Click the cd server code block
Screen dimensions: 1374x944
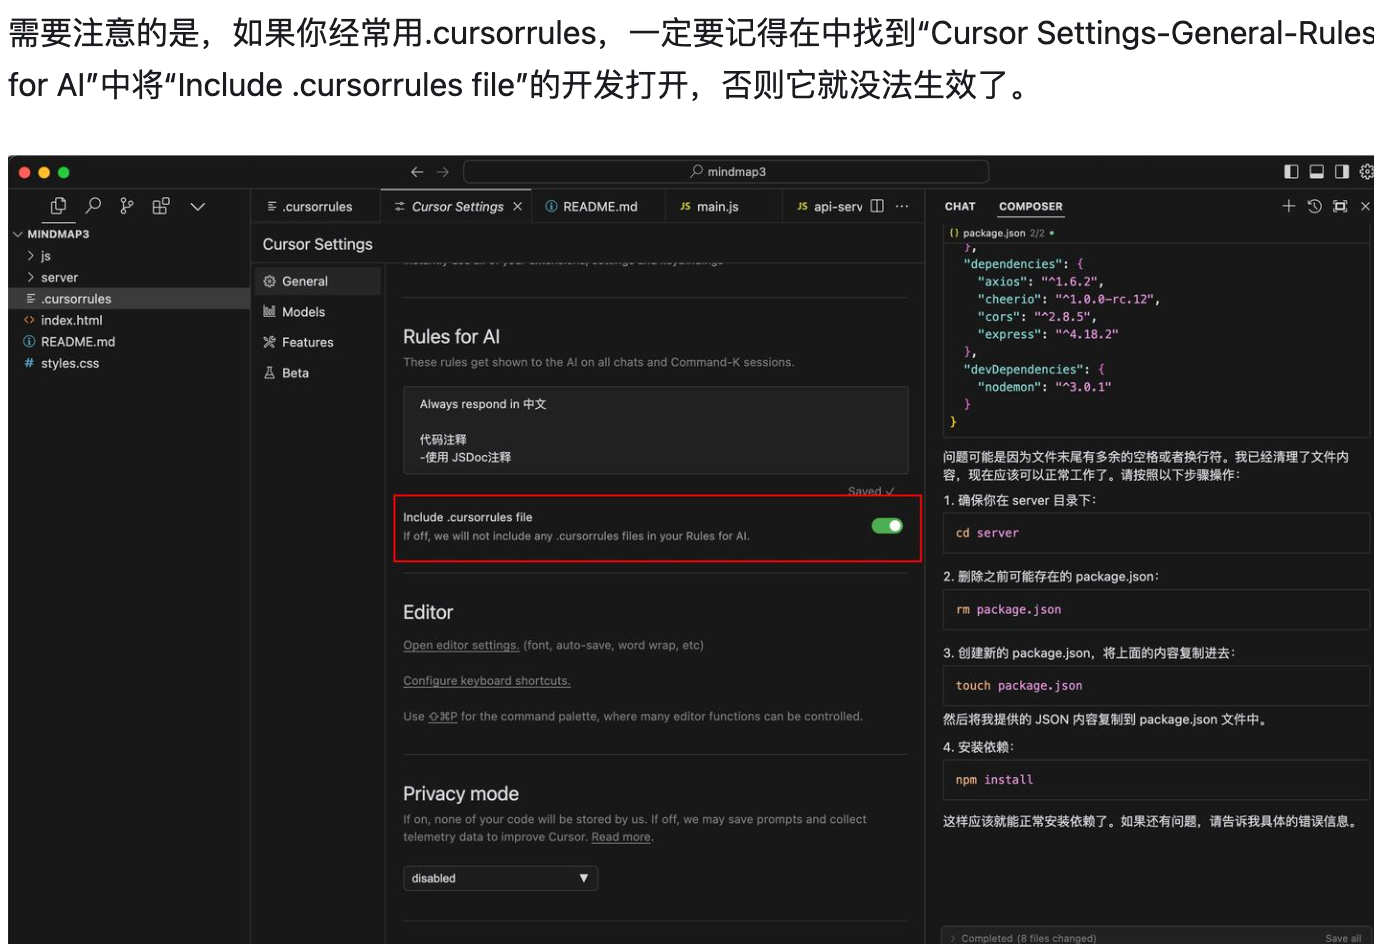coord(1156,533)
